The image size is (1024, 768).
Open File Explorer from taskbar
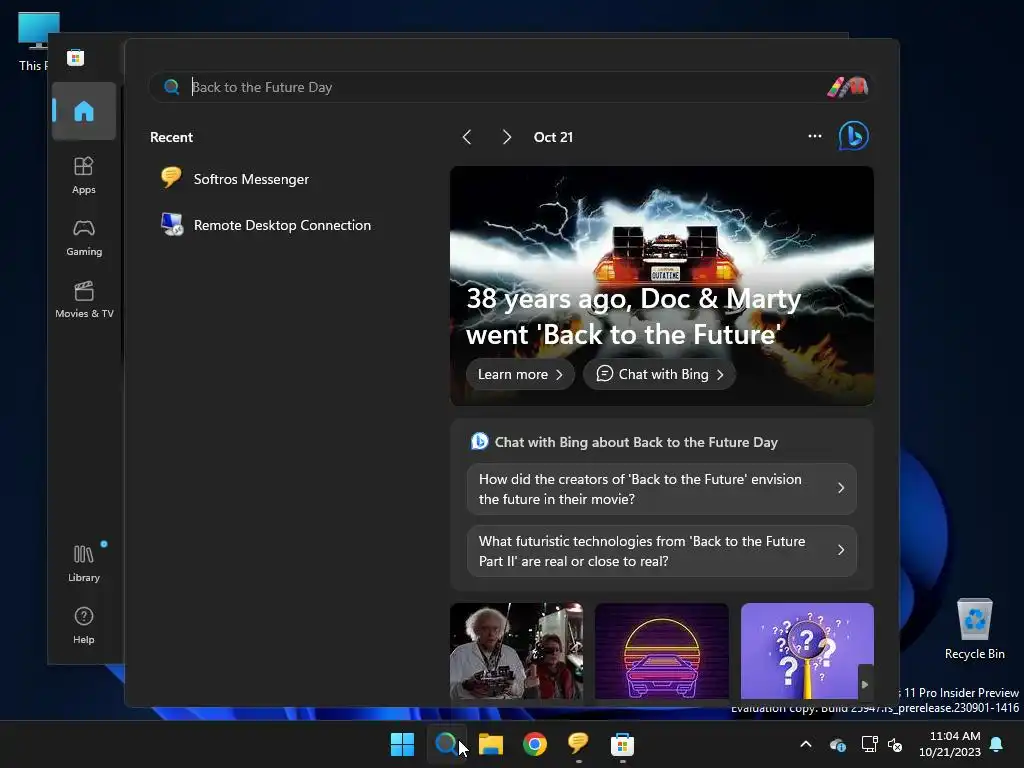(x=490, y=744)
